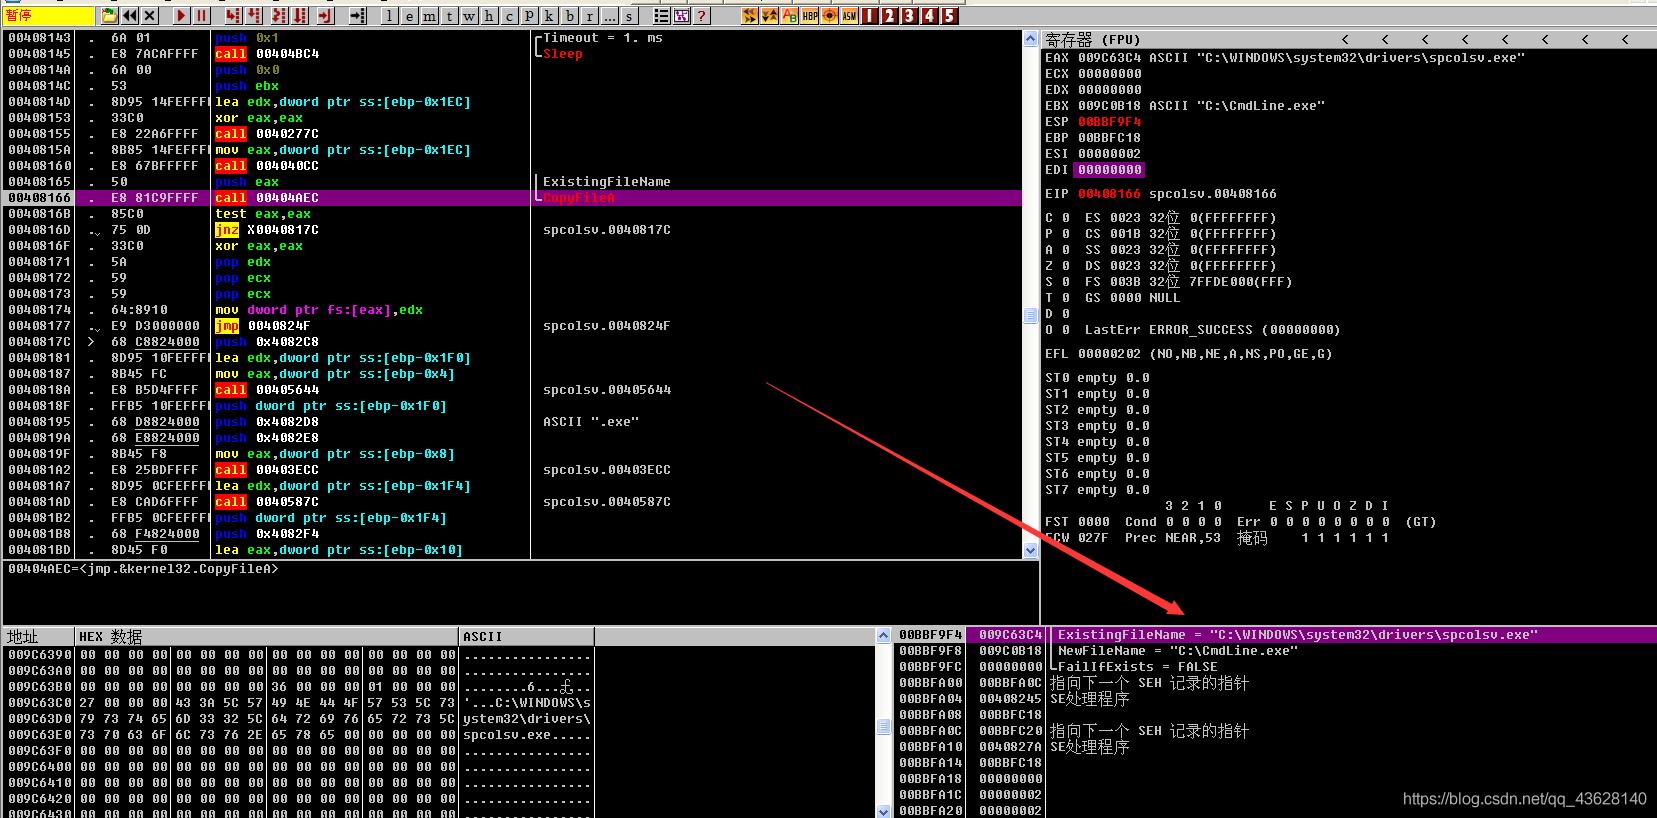Image resolution: width=1657 pixels, height=818 pixels.
Task: Click the disassembly scrollbar down arrow
Action: 1030,550
